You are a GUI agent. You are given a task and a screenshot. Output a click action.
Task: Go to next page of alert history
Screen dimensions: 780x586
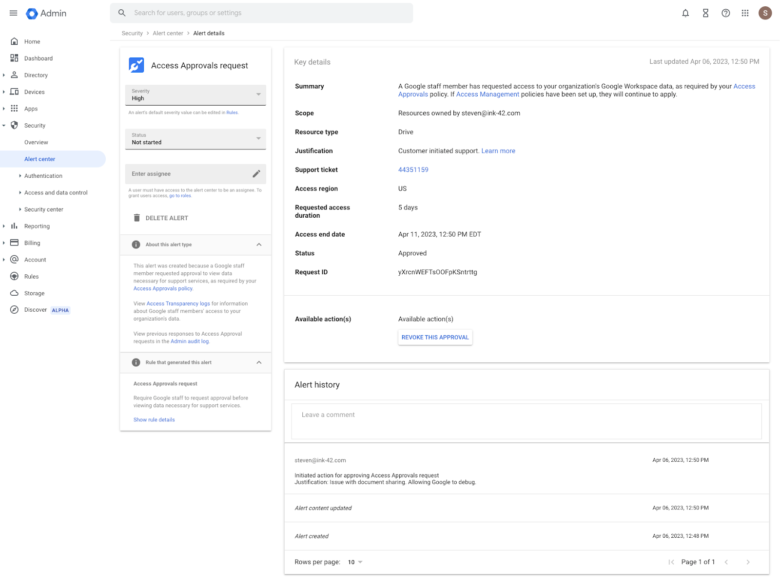pos(748,562)
